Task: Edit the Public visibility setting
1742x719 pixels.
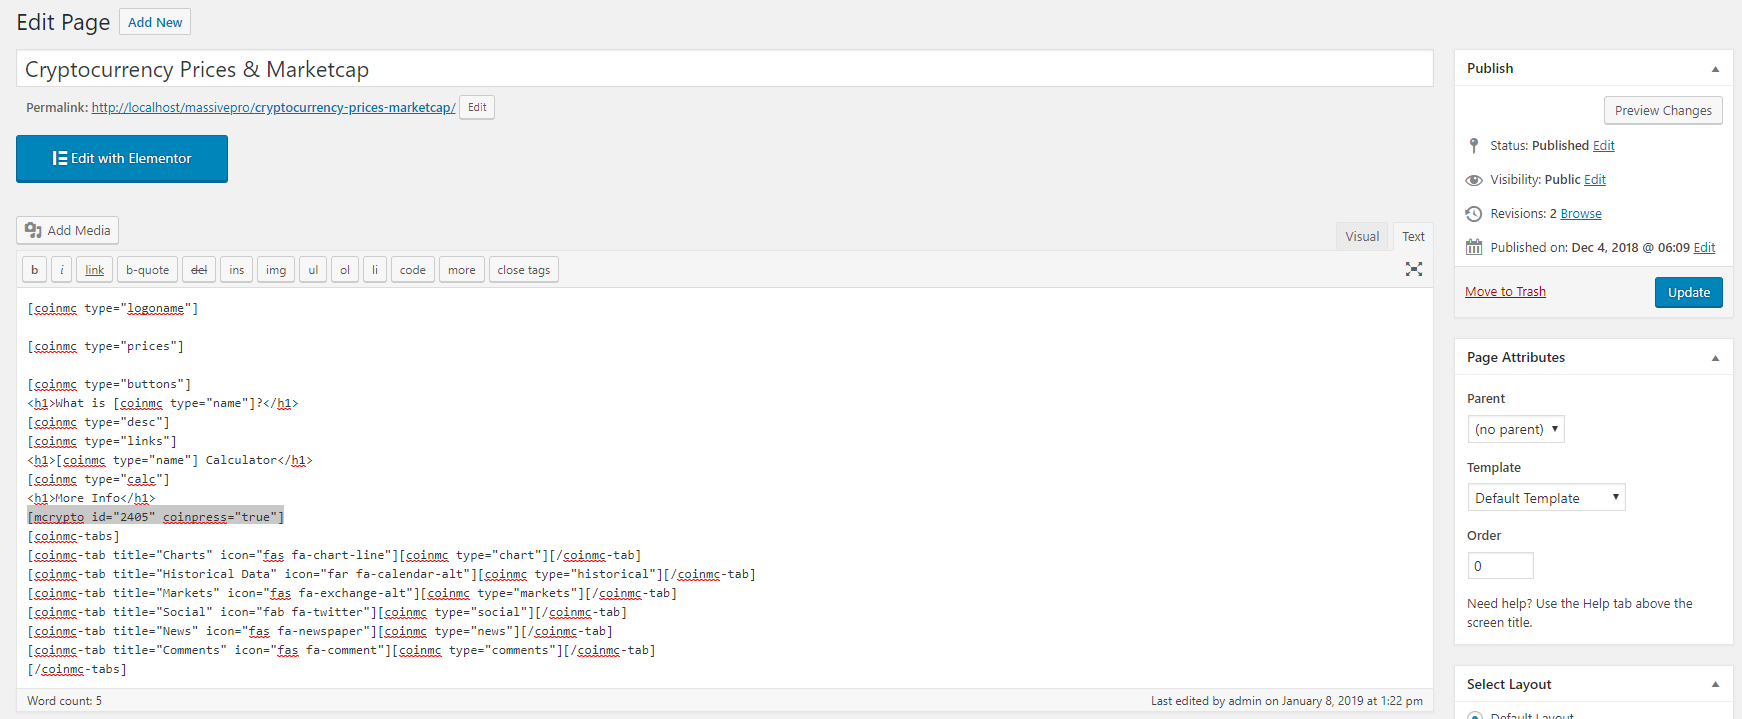Action: coord(1595,180)
